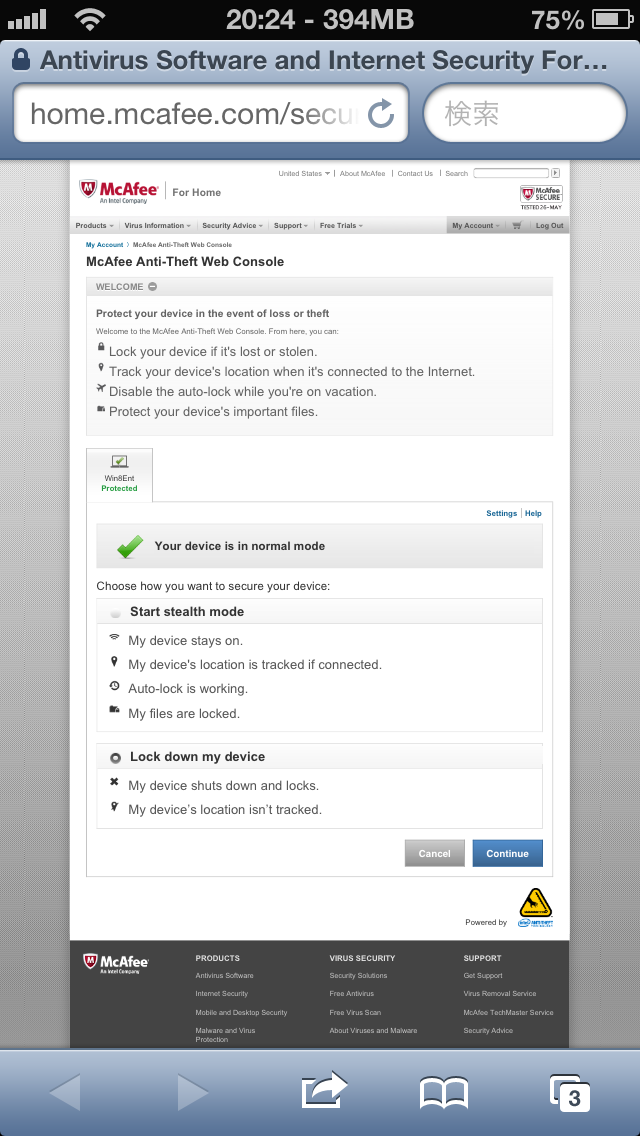
Task: Select the Start stealth mode option
Action: click(x=116, y=612)
